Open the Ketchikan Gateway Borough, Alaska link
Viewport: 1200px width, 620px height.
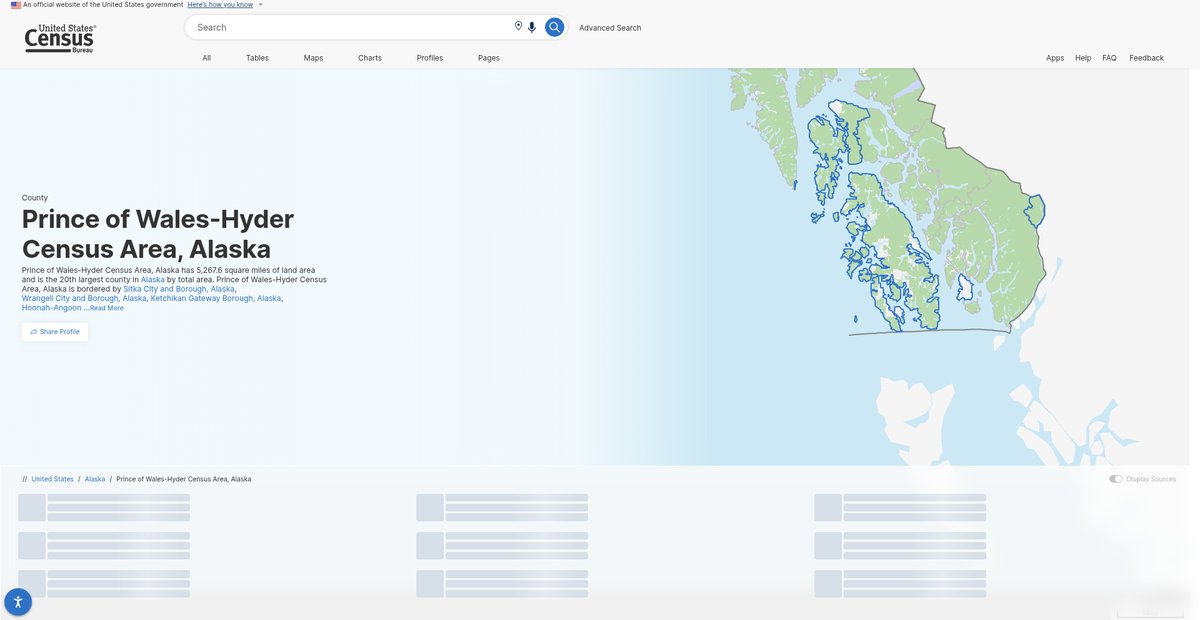pyautogui.click(x=216, y=298)
